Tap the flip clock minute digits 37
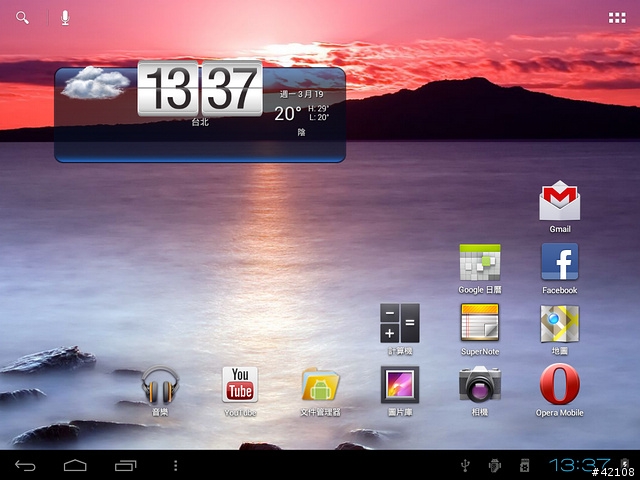 coord(232,89)
